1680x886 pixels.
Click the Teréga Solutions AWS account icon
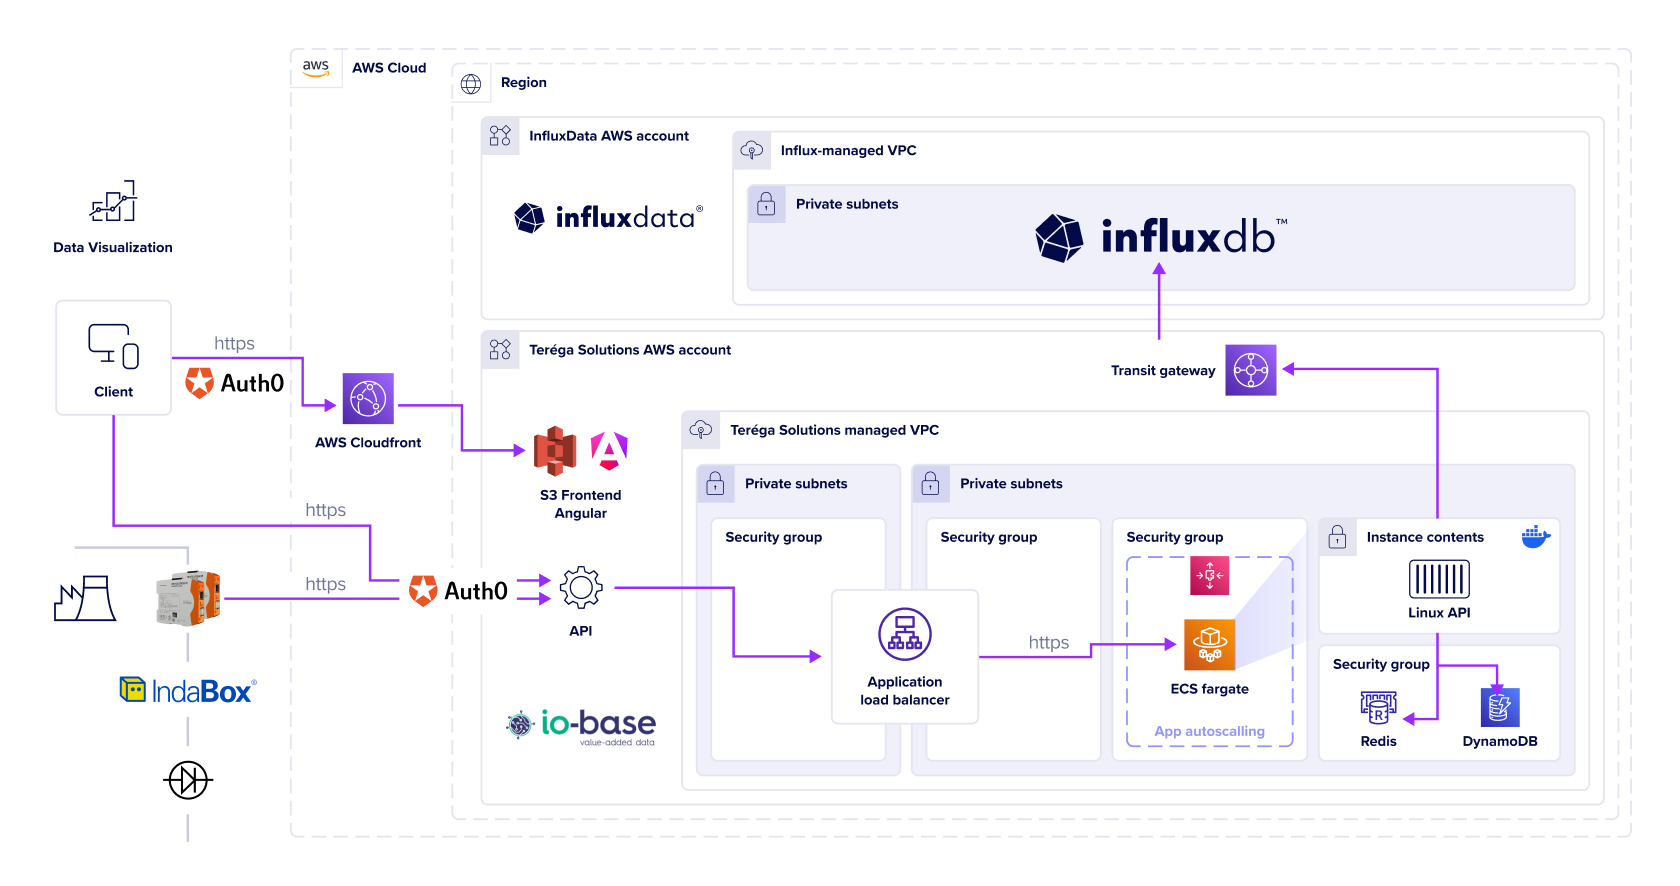pyautogui.click(x=500, y=350)
